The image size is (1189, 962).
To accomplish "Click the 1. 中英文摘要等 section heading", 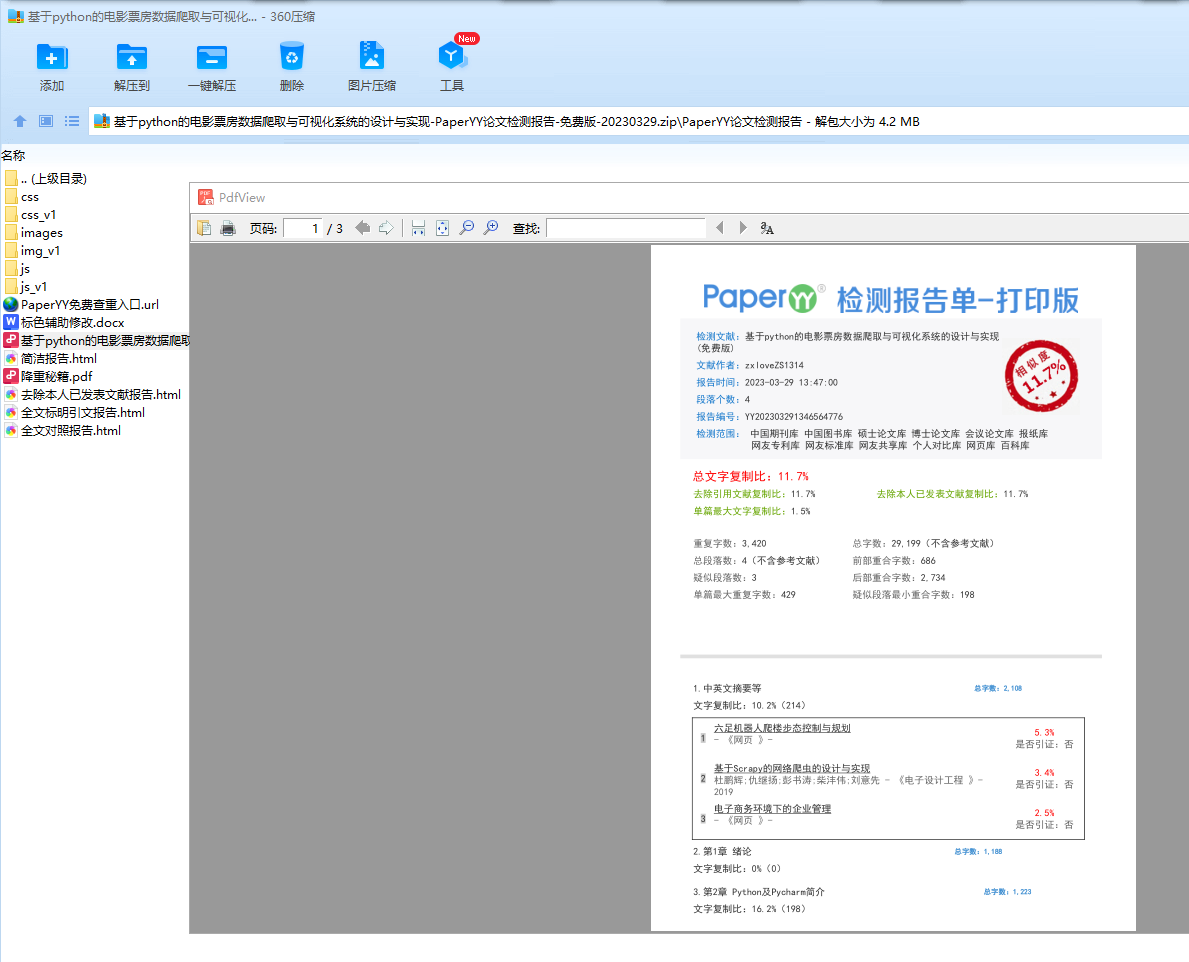I will coord(727,688).
